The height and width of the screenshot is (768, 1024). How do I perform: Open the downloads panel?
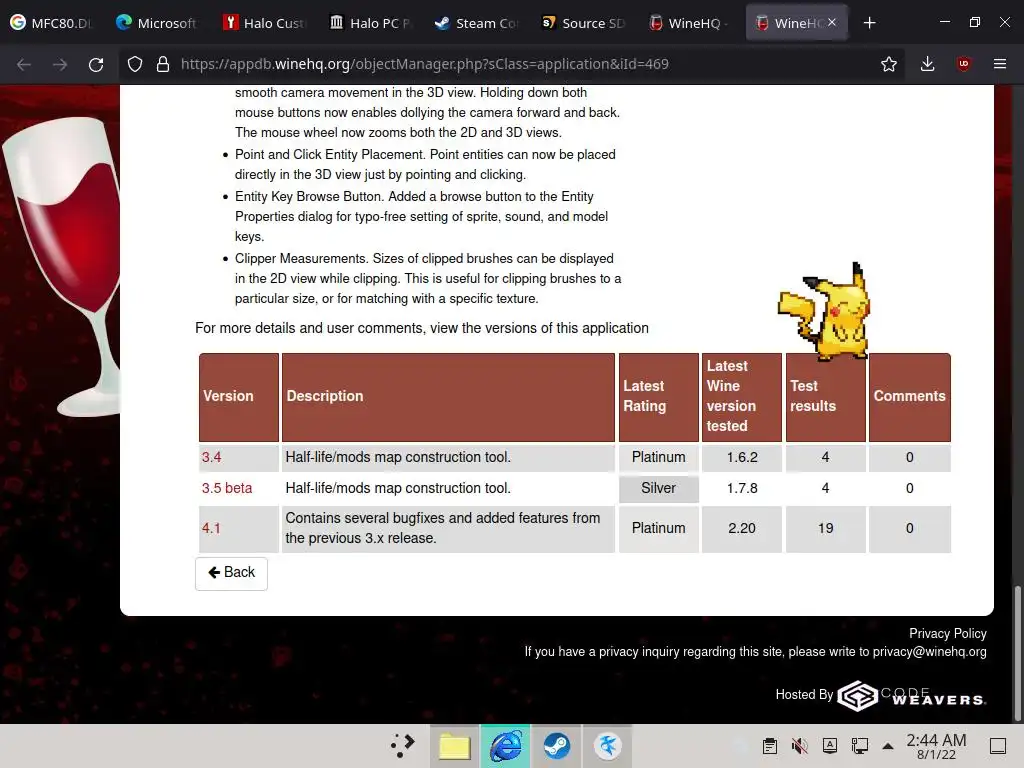coord(927,64)
